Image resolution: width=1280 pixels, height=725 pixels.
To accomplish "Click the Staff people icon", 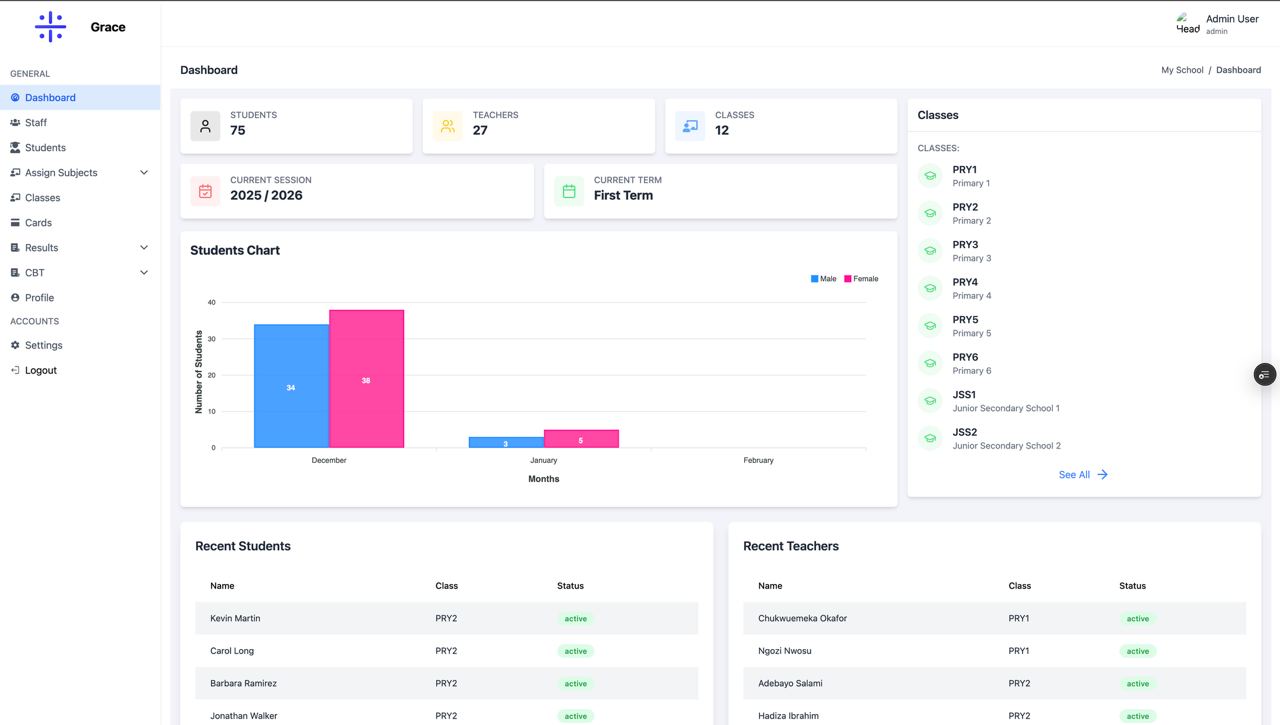I will pyautogui.click(x=15, y=123).
